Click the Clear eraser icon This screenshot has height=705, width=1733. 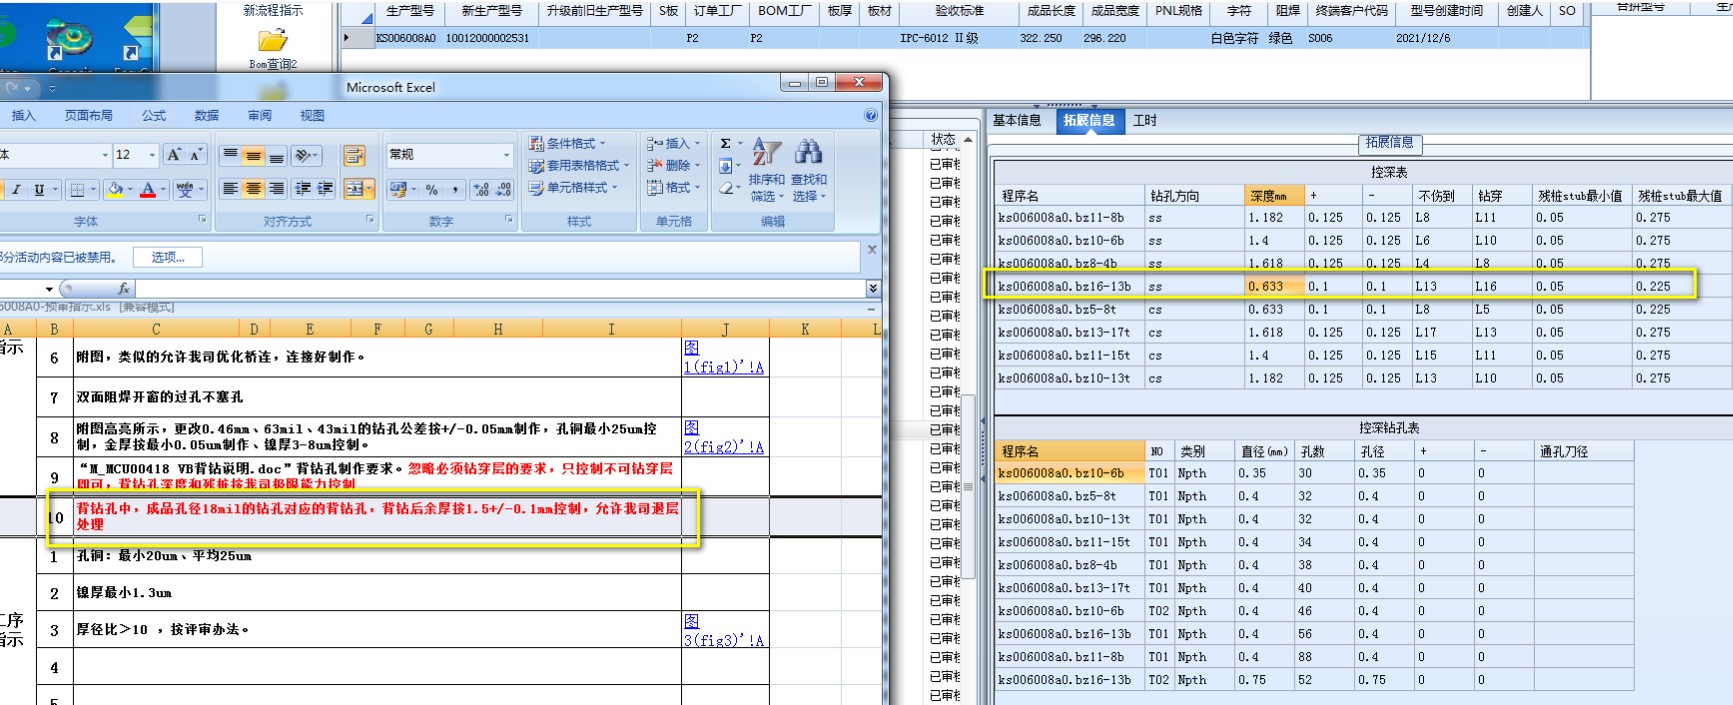(x=726, y=188)
